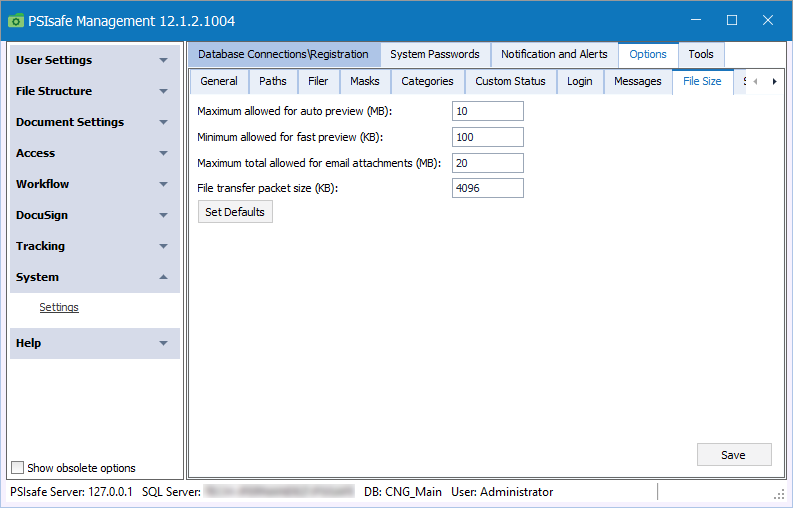Expand the Document Settings section
This screenshot has height=508, width=793.
pyautogui.click(x=95, y=122)
